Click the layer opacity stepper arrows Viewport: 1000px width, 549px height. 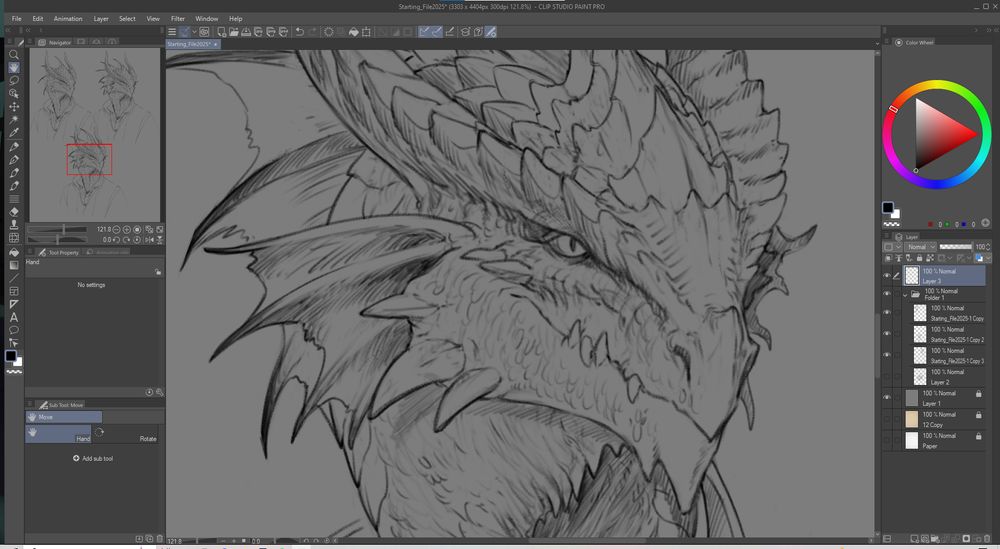click(989, 247)
